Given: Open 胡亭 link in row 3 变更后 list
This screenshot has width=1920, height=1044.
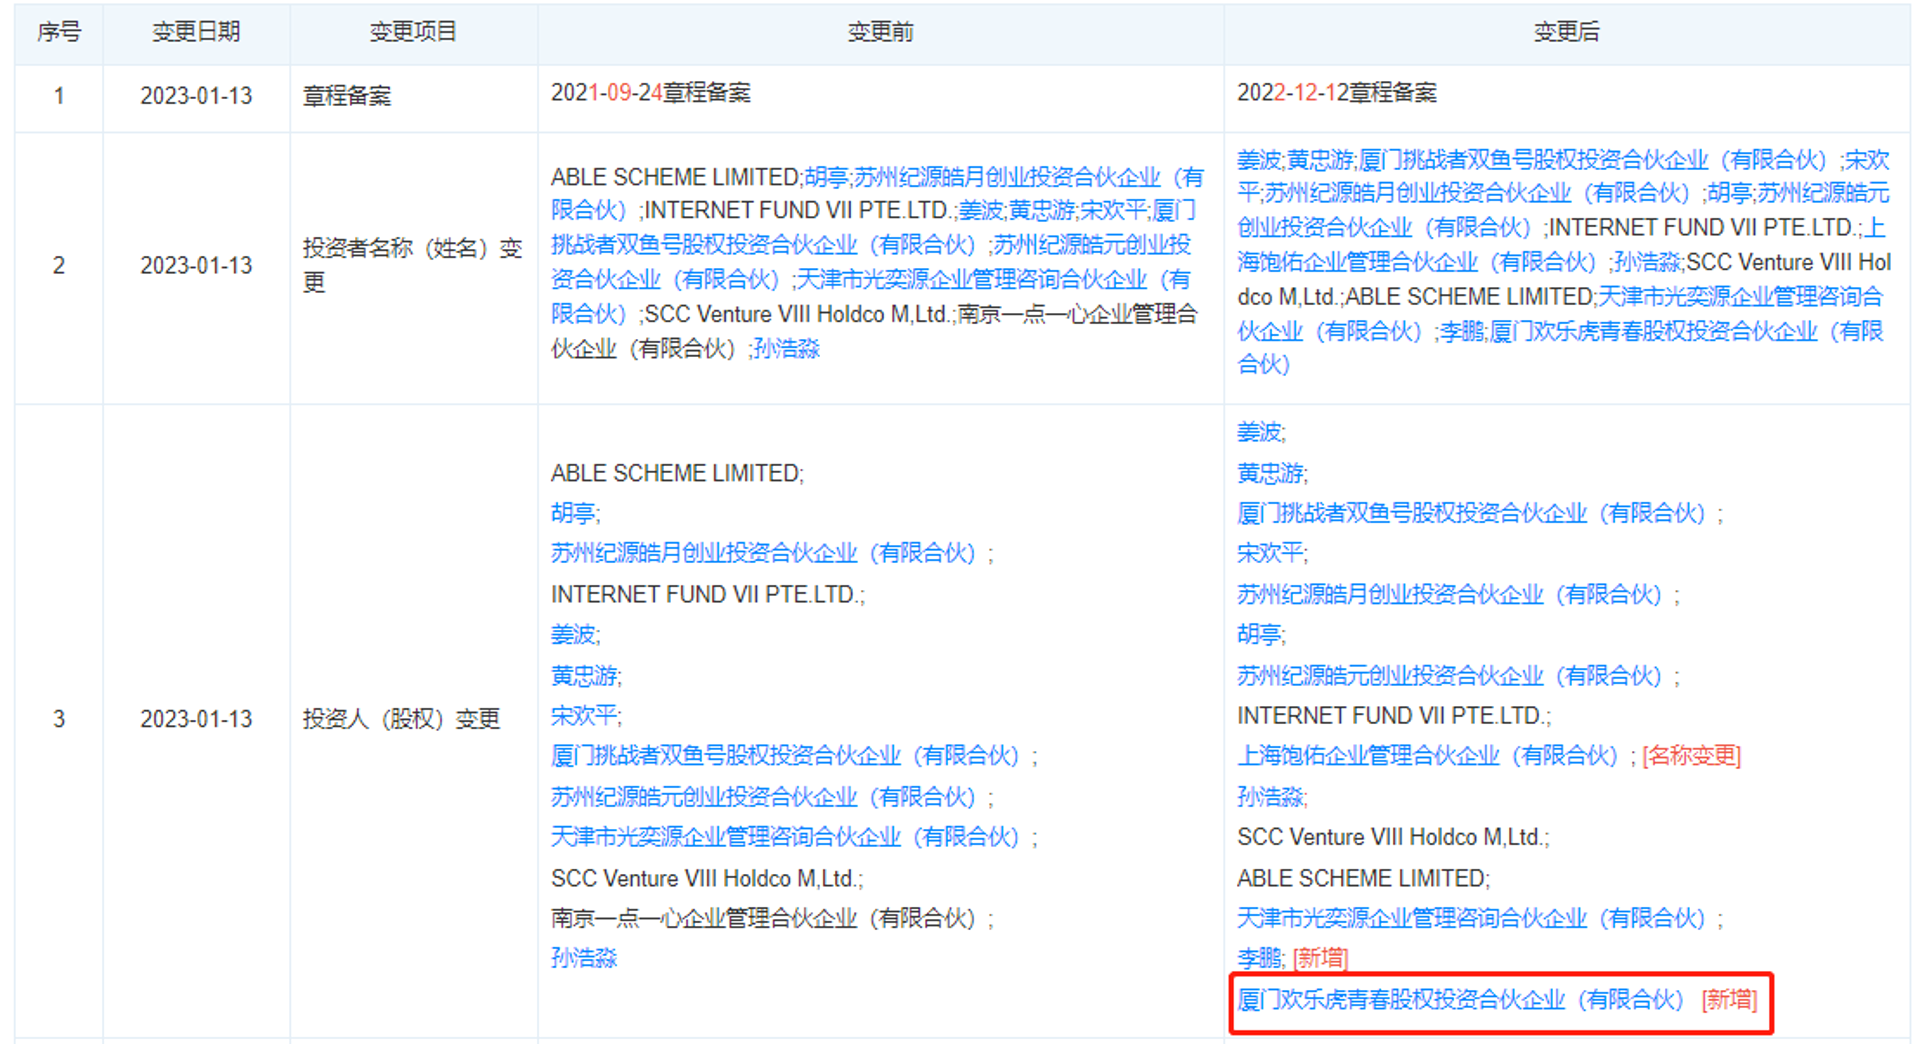Looking at the screenshot, I should tap(1259, 635).
